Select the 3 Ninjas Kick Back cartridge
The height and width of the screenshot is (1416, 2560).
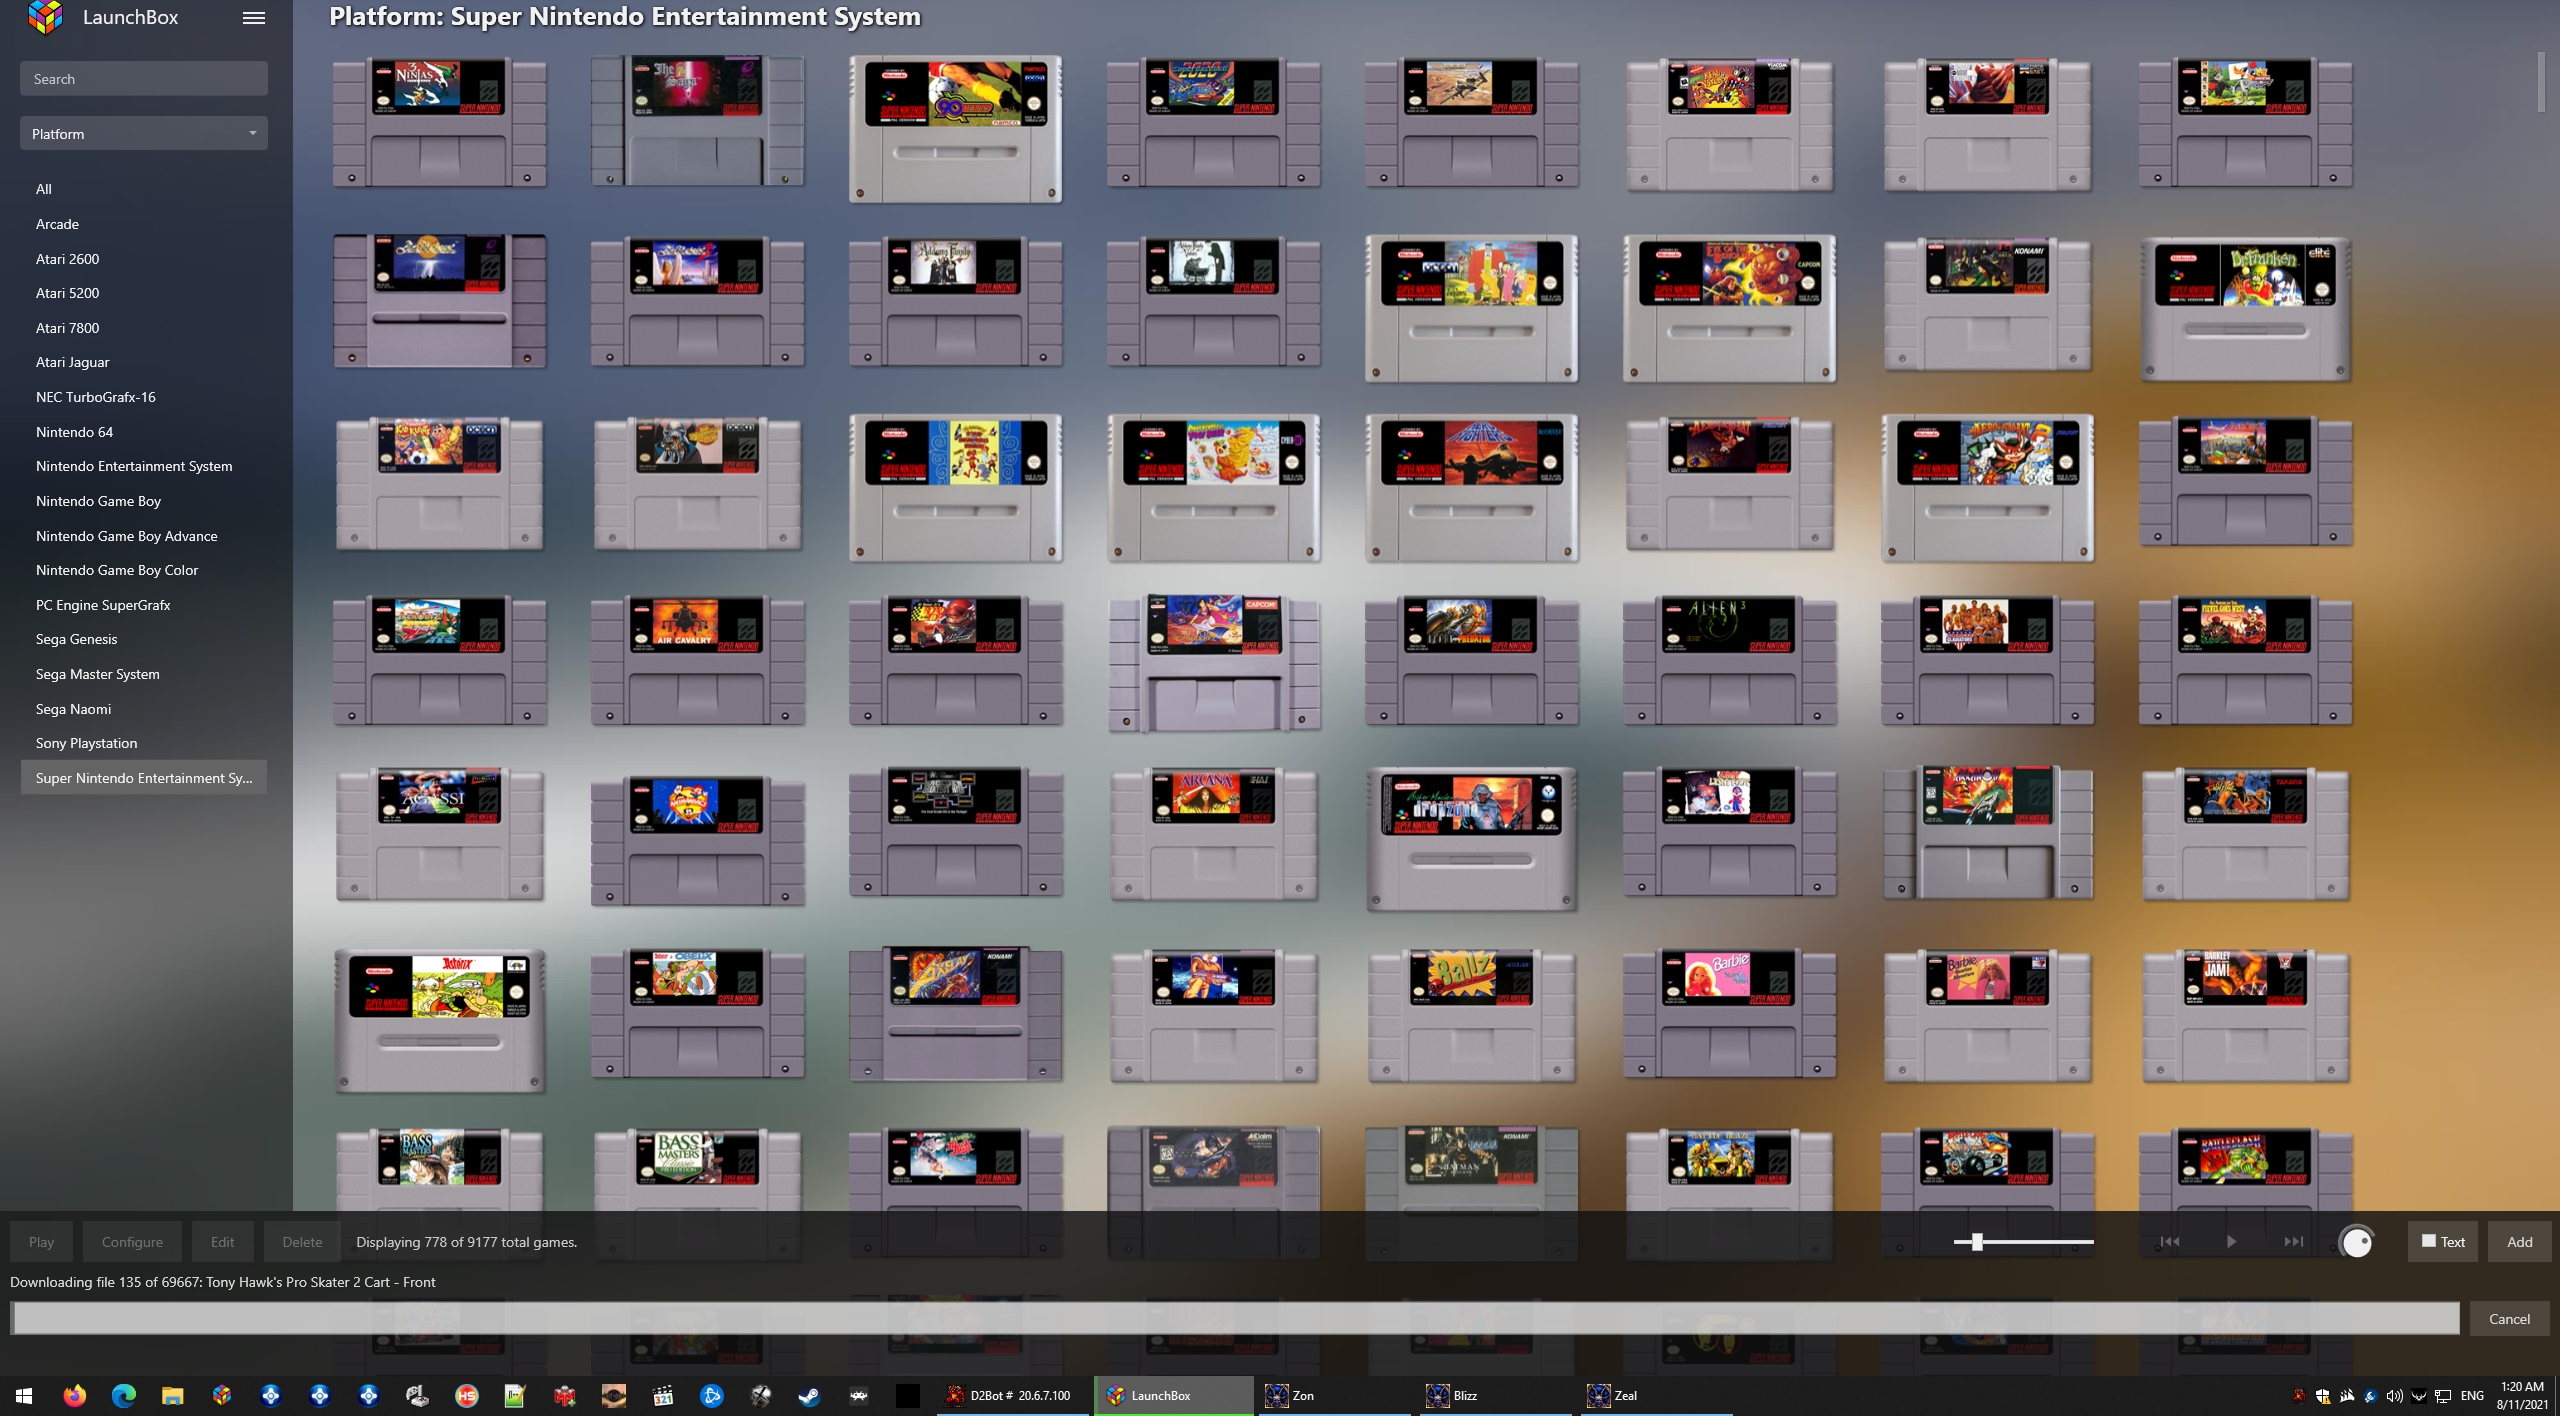tap(439, 122)
